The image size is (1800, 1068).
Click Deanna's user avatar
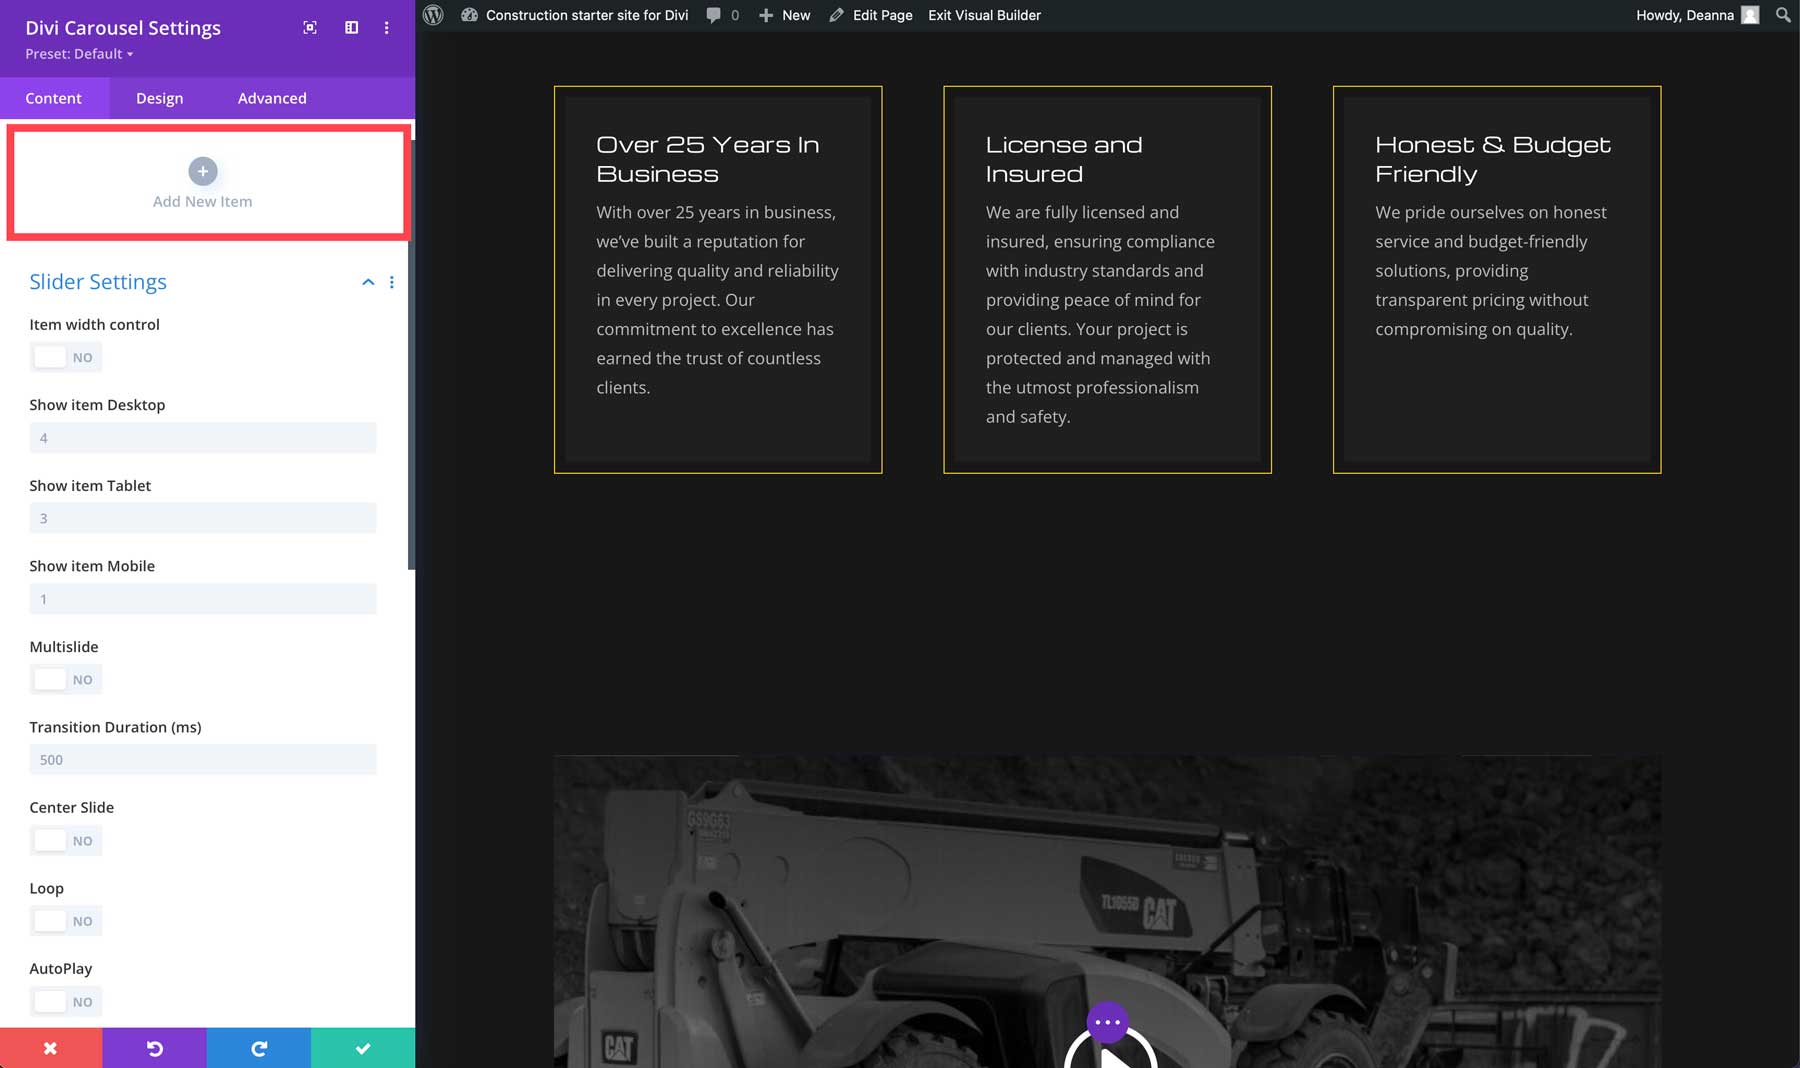(1750, 15)
